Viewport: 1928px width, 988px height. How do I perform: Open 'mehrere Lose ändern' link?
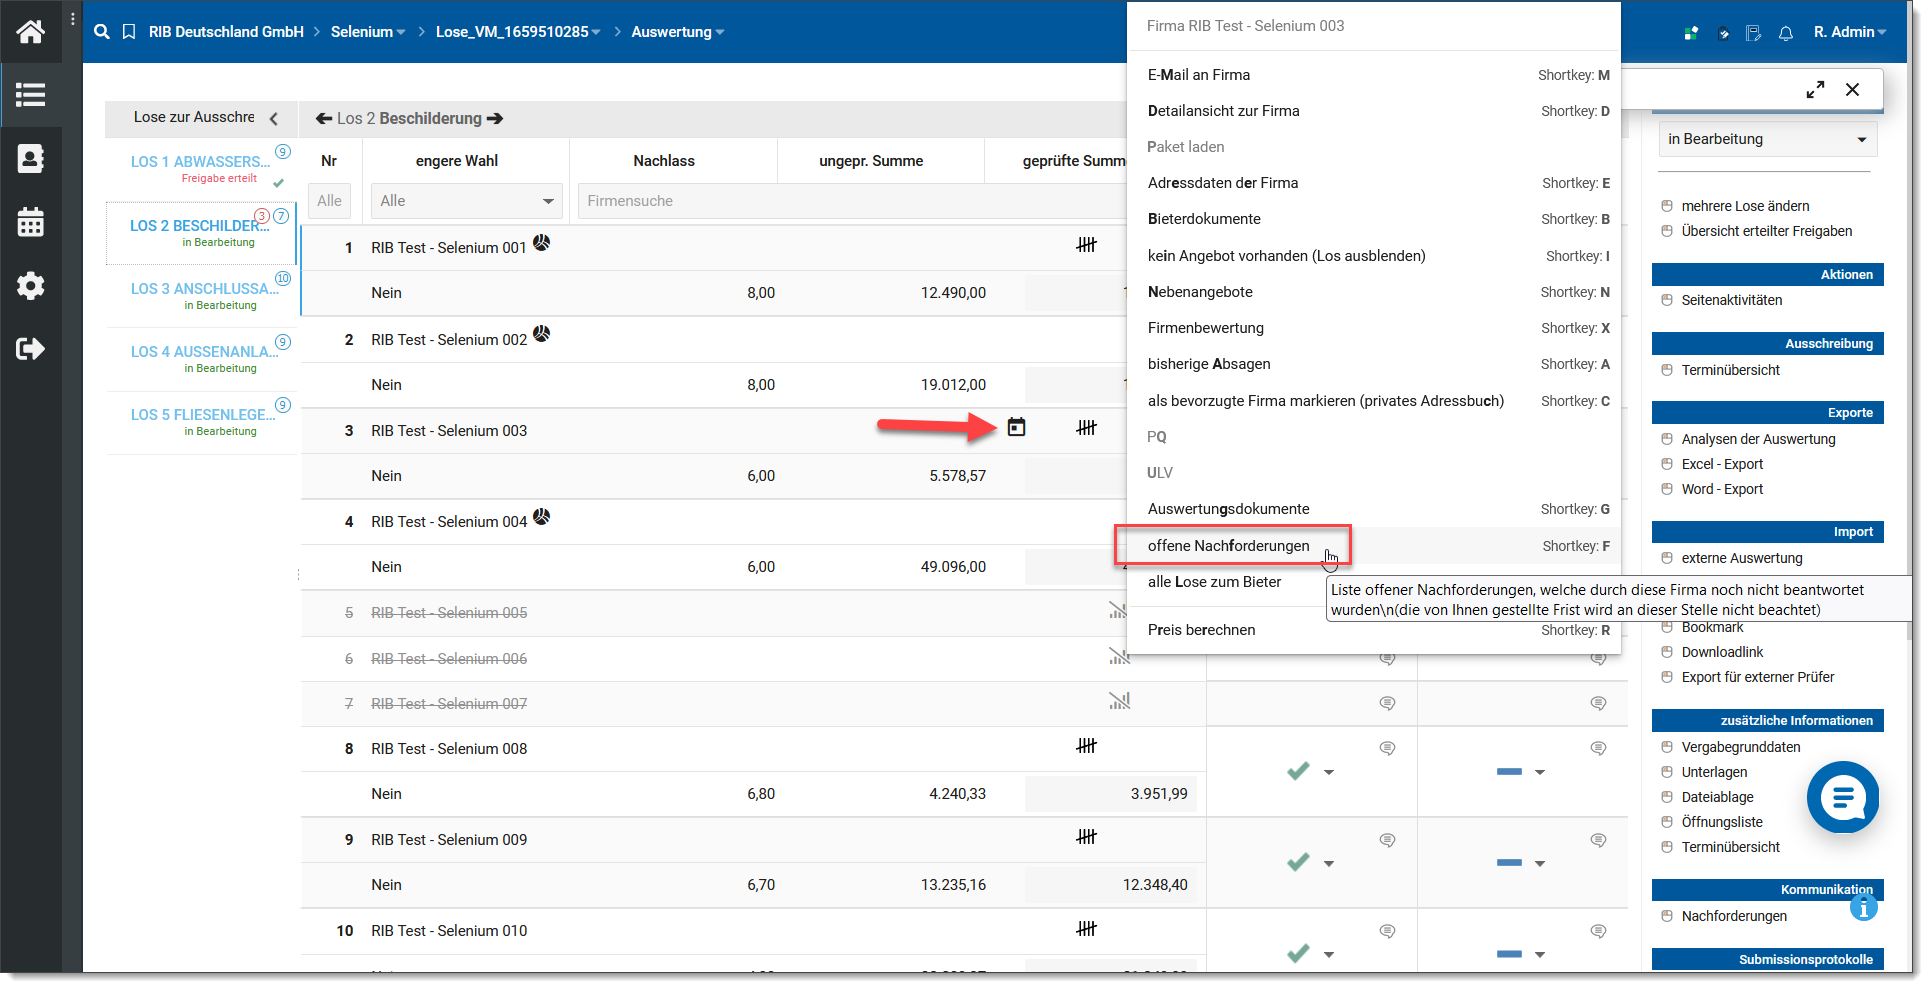[x=1745, y=206]
